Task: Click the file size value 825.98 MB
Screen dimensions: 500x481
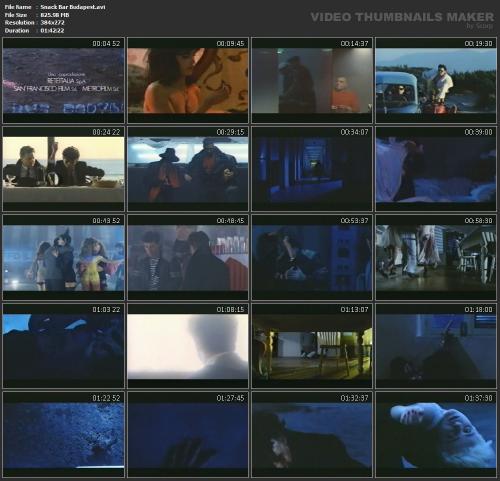Action: [55, 15]
